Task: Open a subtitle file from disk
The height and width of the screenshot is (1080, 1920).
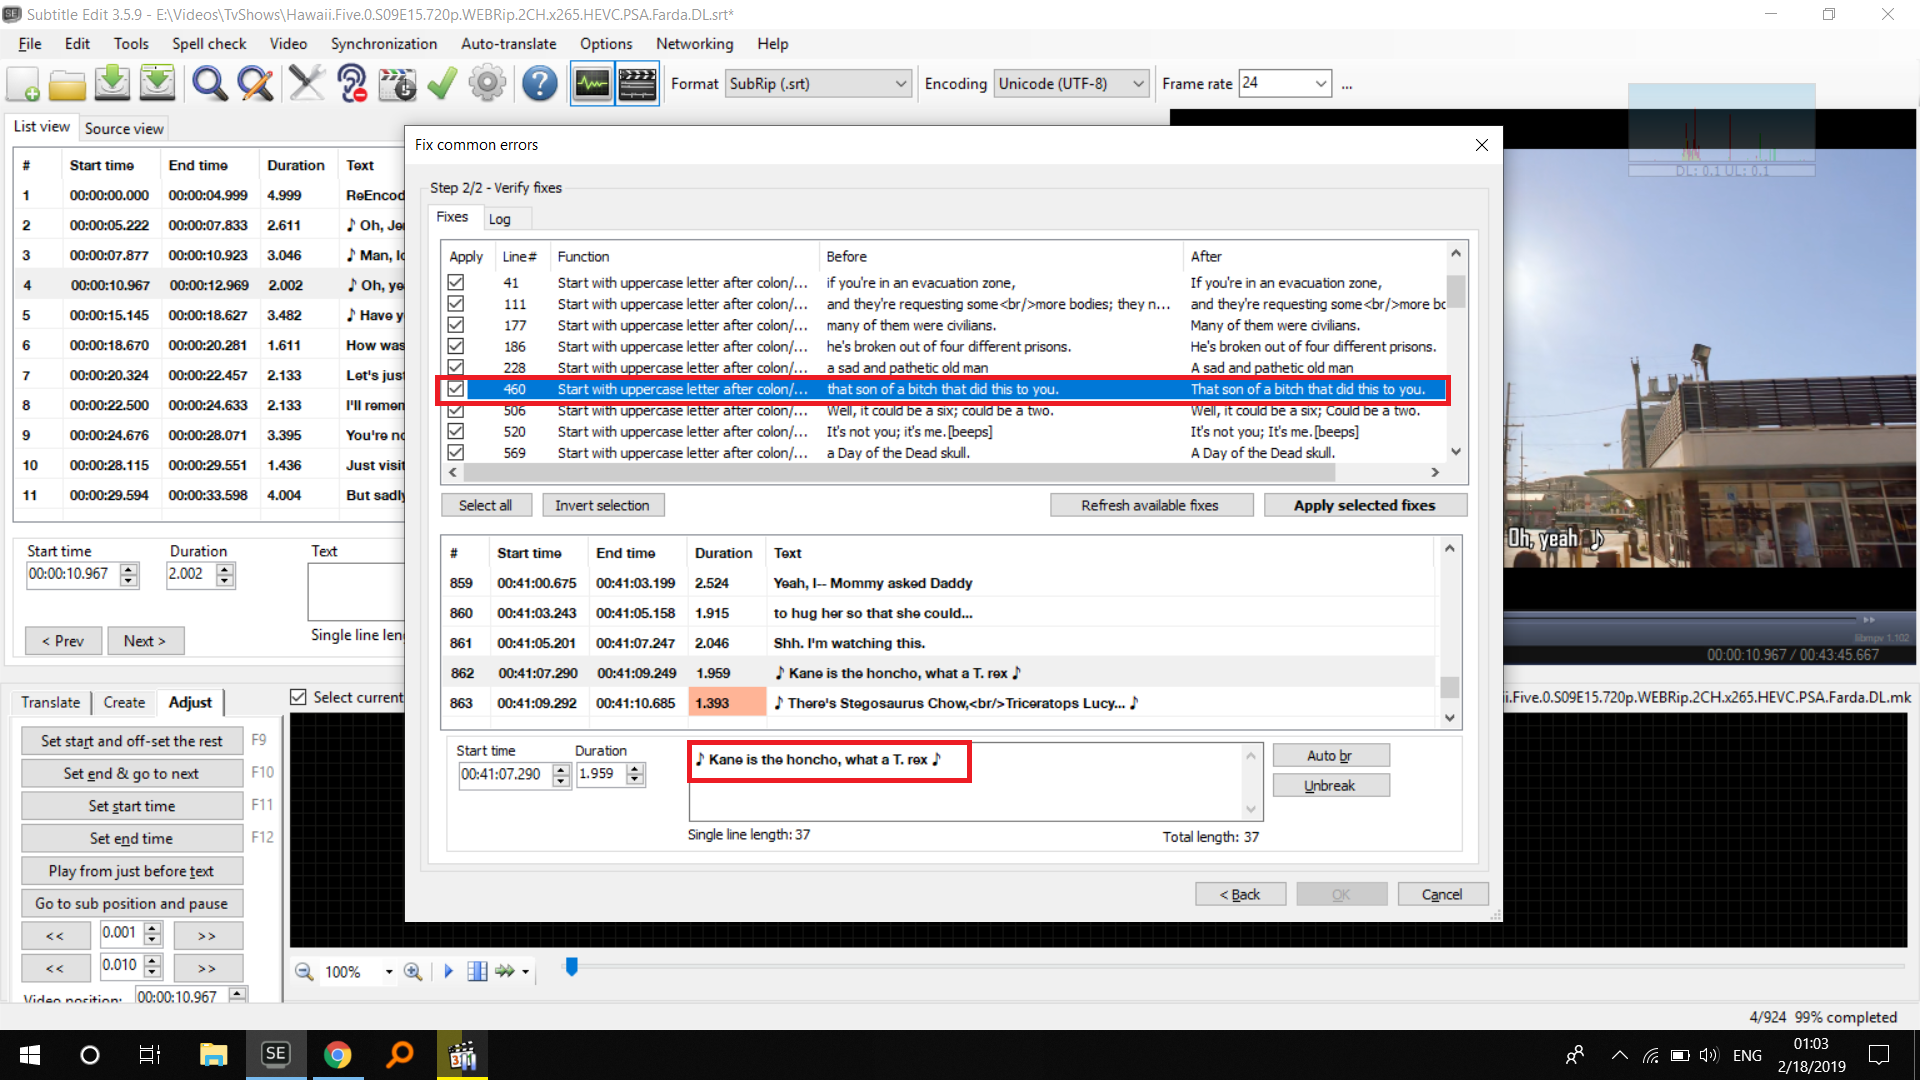Action: 67,83
